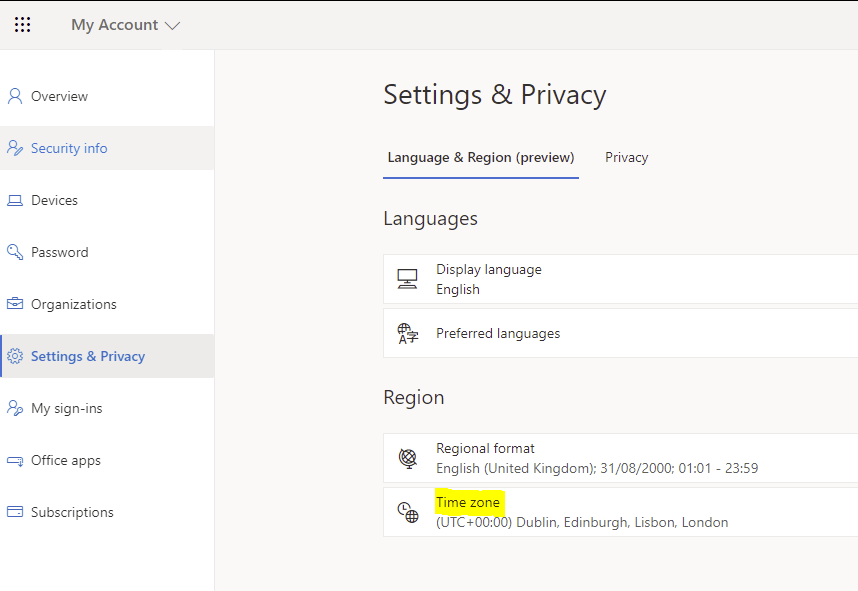
Task: Click the English (United Kingdom) format value
Action: click(x=597, y=468)
